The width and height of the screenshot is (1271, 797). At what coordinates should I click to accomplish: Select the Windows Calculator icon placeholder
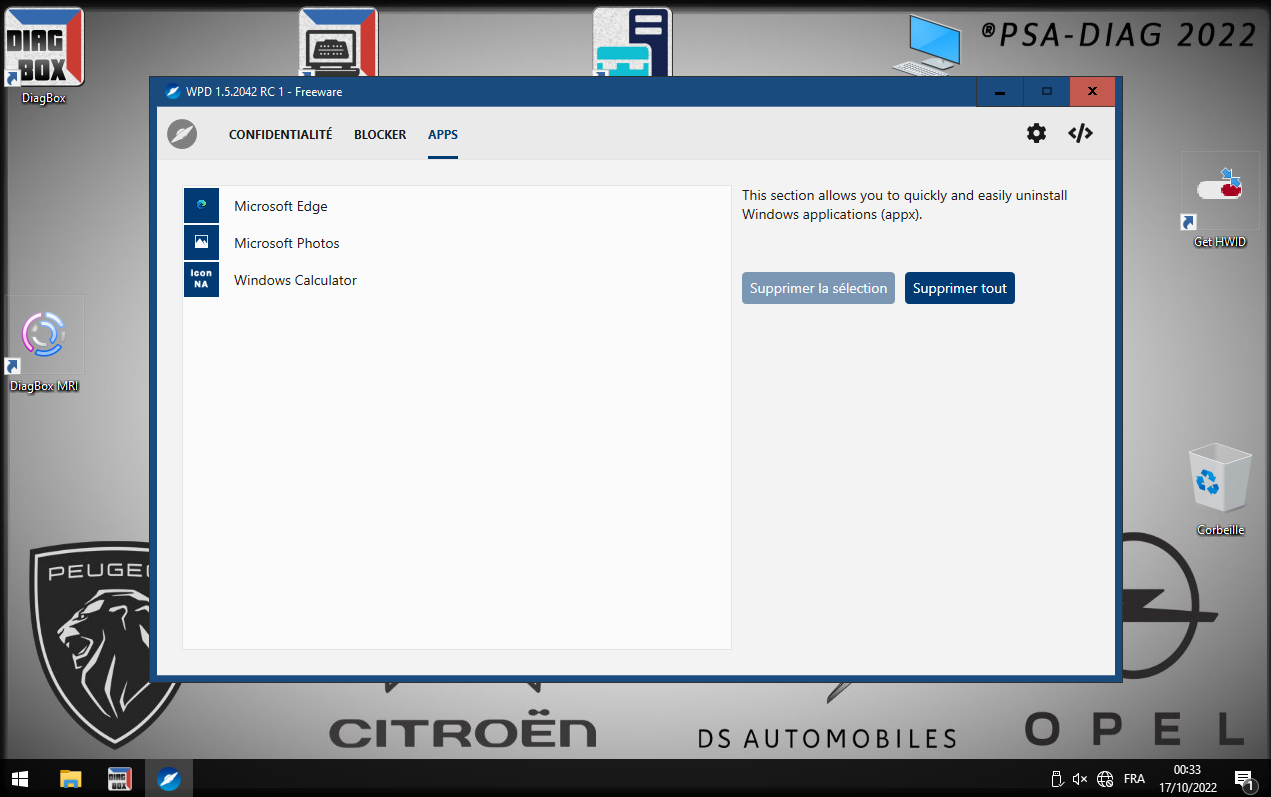tap(201, 279)
